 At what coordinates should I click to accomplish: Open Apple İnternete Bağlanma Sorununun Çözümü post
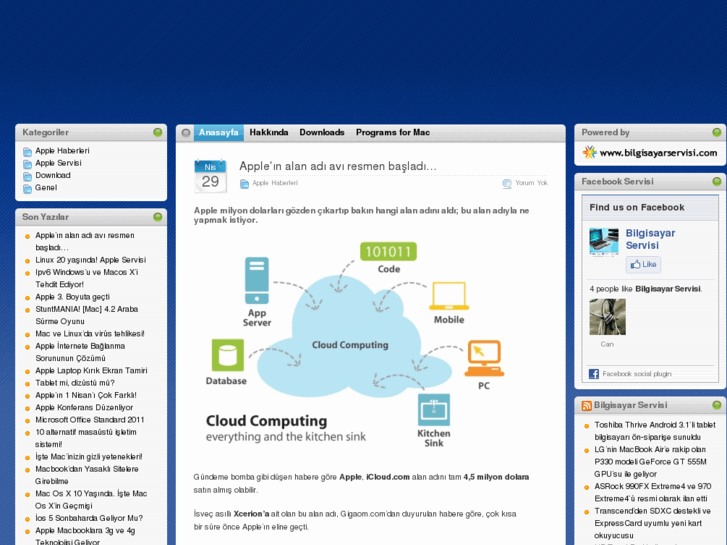80,352
